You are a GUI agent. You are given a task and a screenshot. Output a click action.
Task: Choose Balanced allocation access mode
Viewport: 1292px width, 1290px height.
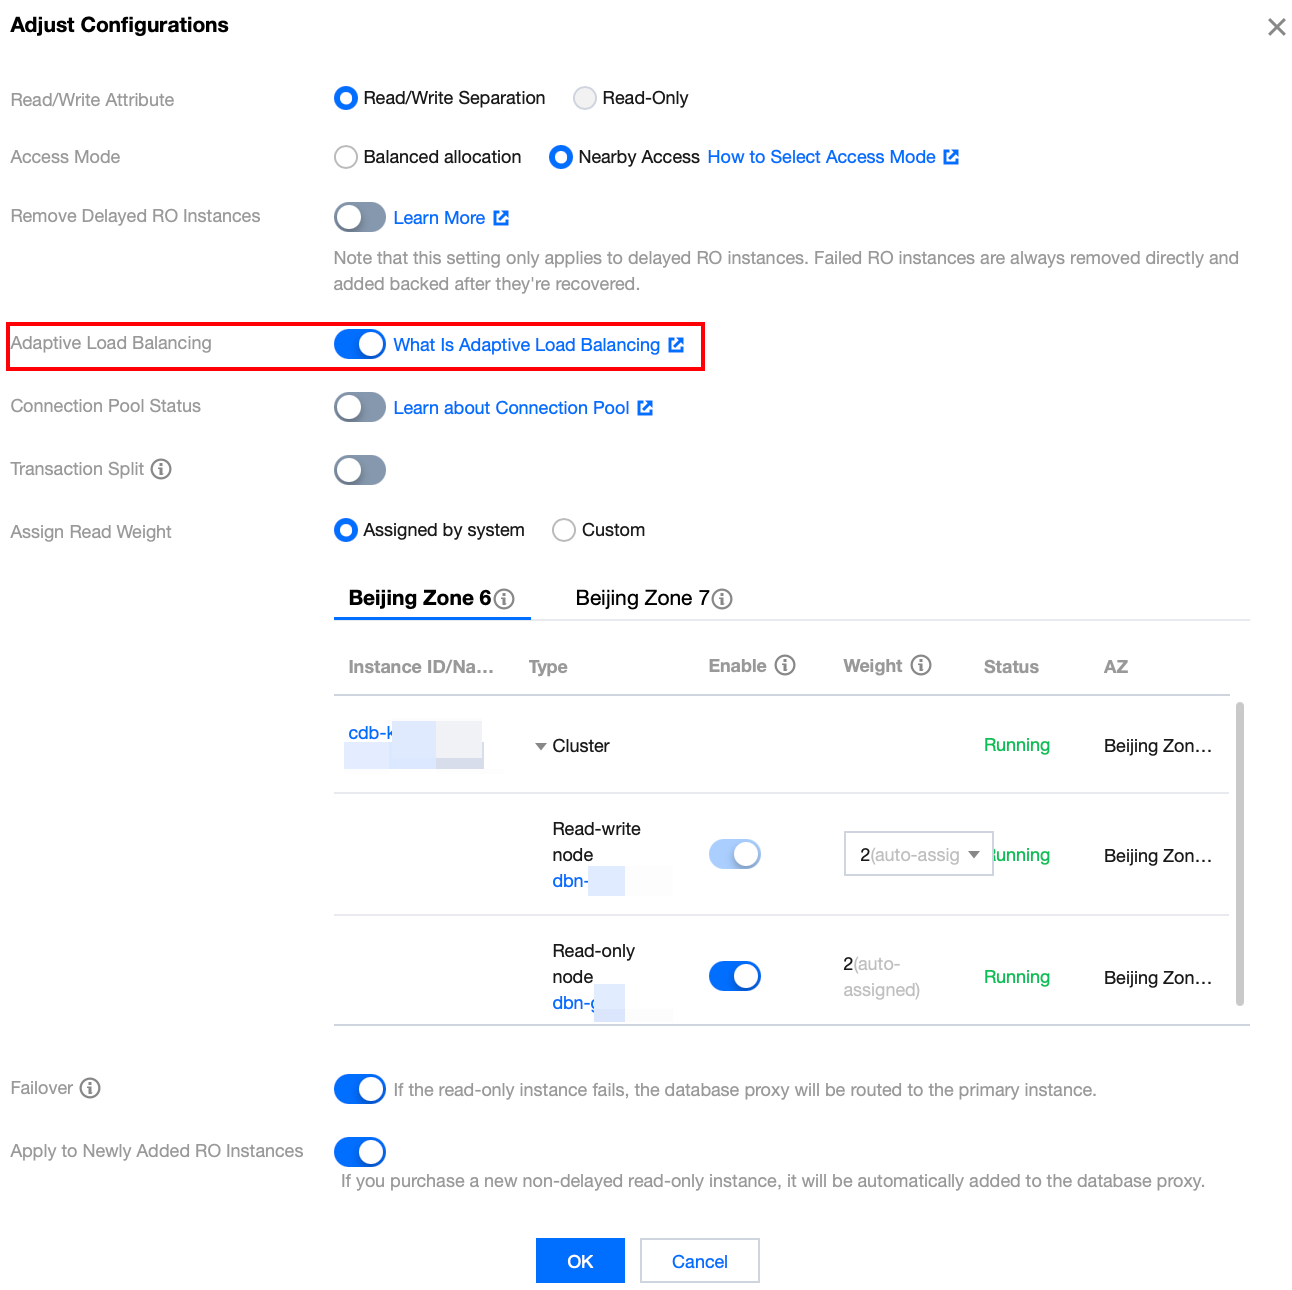coord(346,157)
